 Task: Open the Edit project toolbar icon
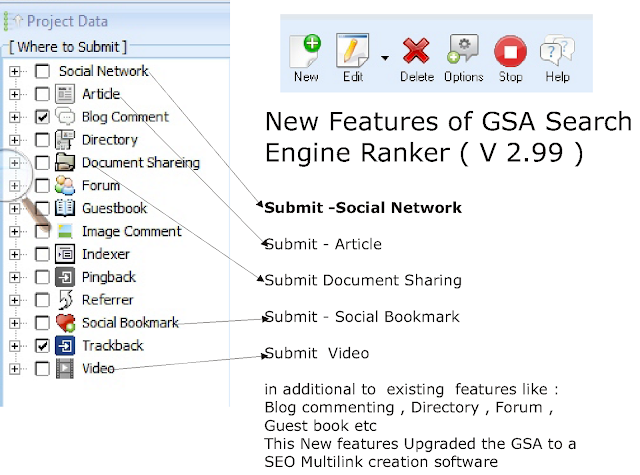point(352,51)
